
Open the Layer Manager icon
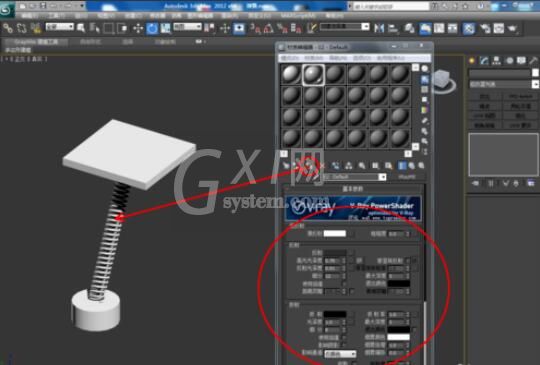point(409,28)
